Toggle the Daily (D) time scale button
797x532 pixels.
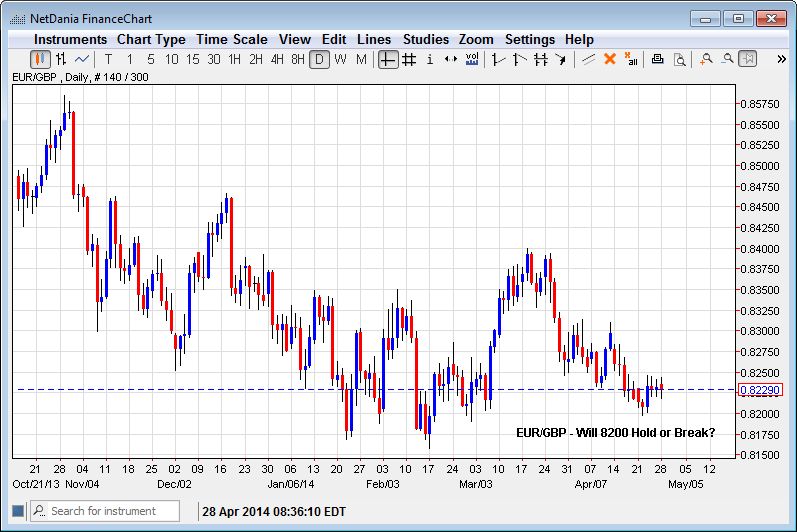[x=319, y=59]
